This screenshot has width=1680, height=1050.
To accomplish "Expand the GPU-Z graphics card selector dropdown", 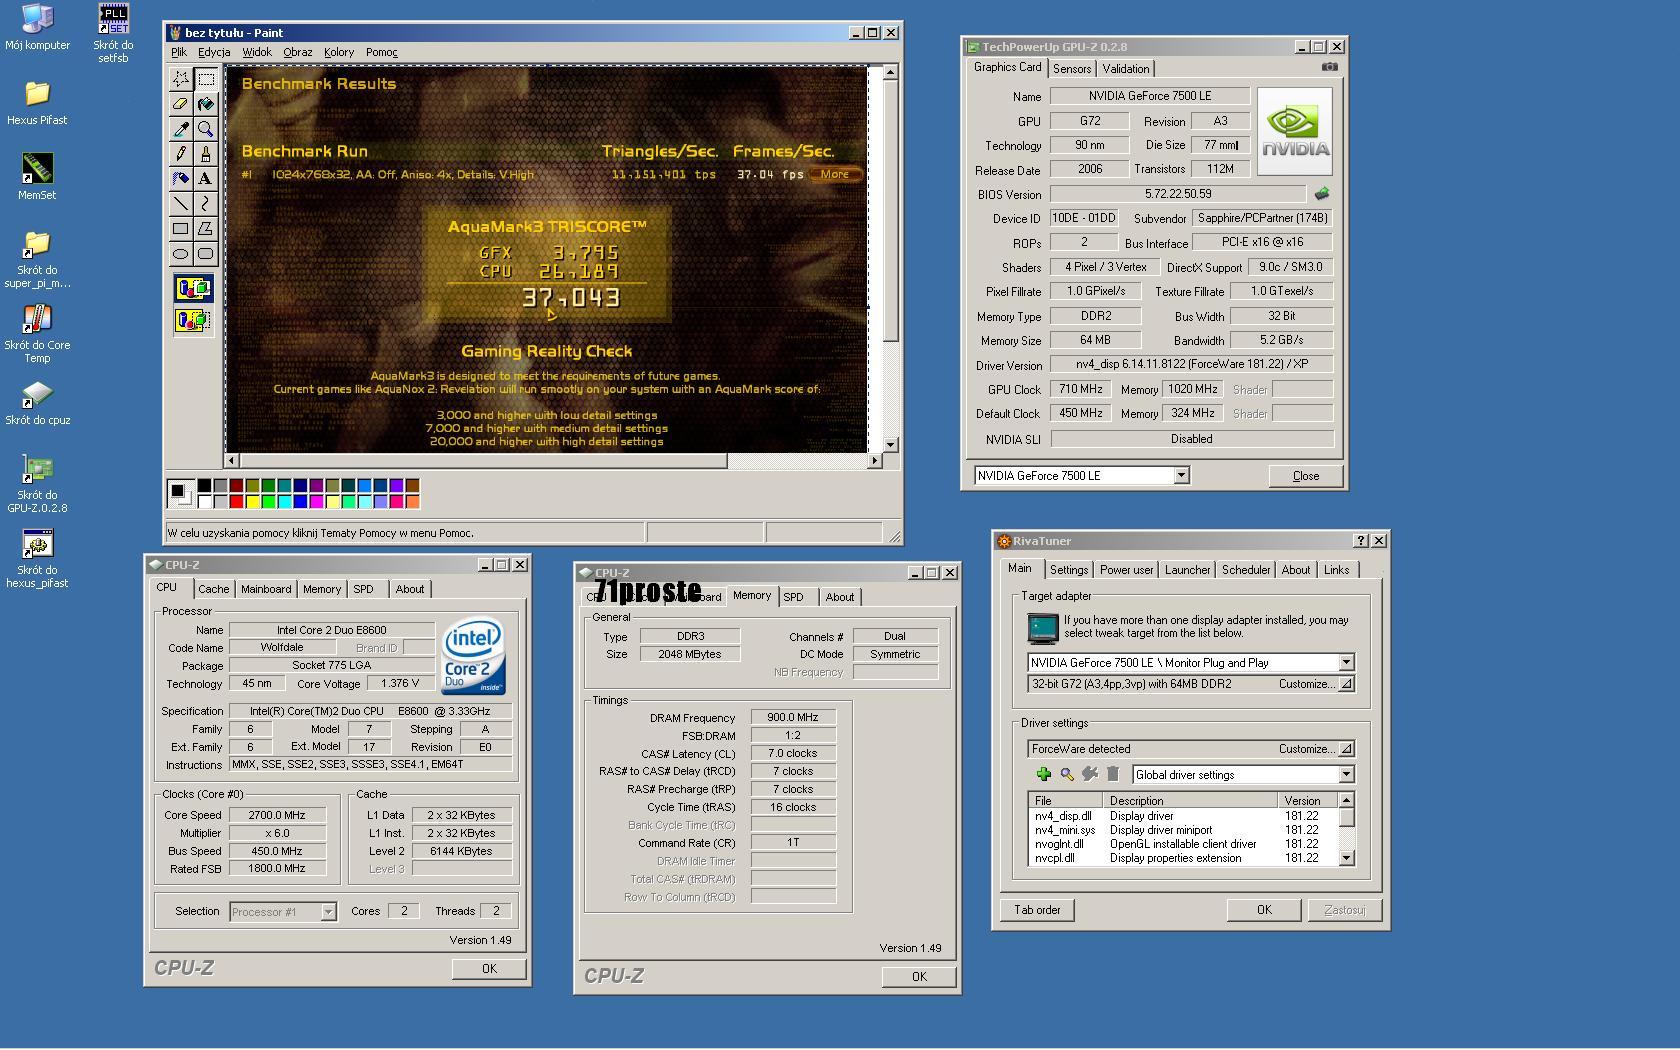I will click(x=1181, y=475).
